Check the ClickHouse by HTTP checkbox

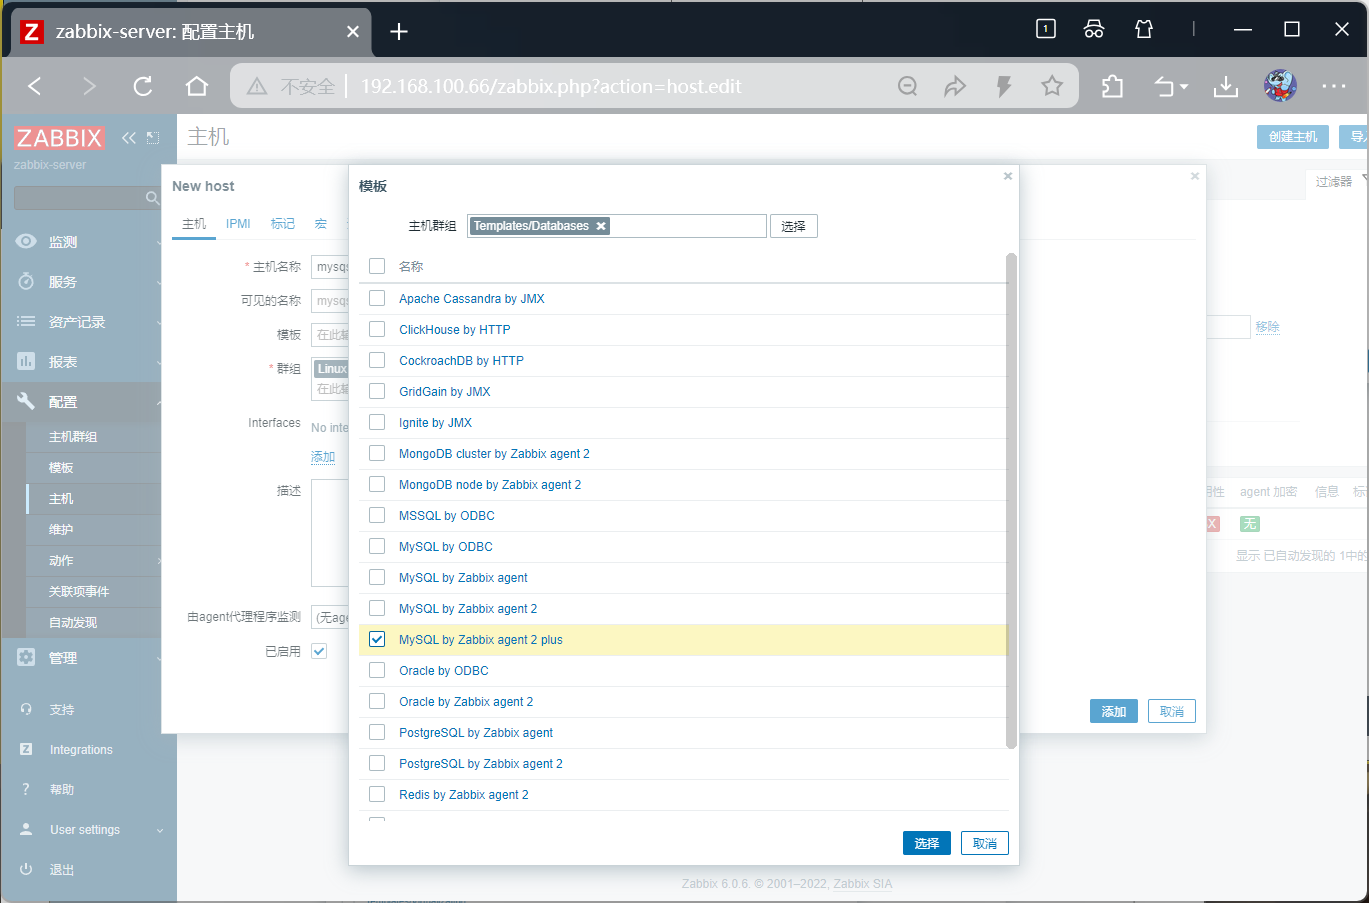click(377, 329)
